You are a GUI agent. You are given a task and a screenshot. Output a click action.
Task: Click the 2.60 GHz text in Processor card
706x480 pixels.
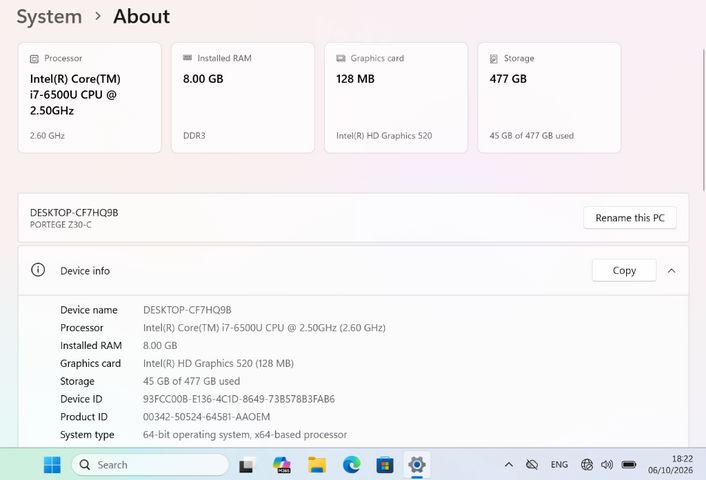click(47, 136)
